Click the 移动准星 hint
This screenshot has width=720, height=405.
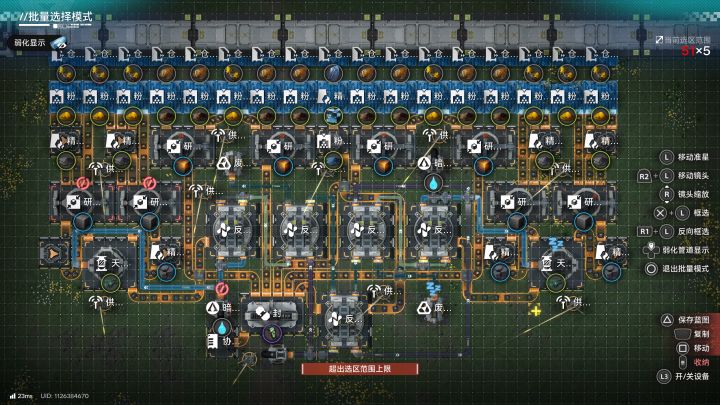685,157
